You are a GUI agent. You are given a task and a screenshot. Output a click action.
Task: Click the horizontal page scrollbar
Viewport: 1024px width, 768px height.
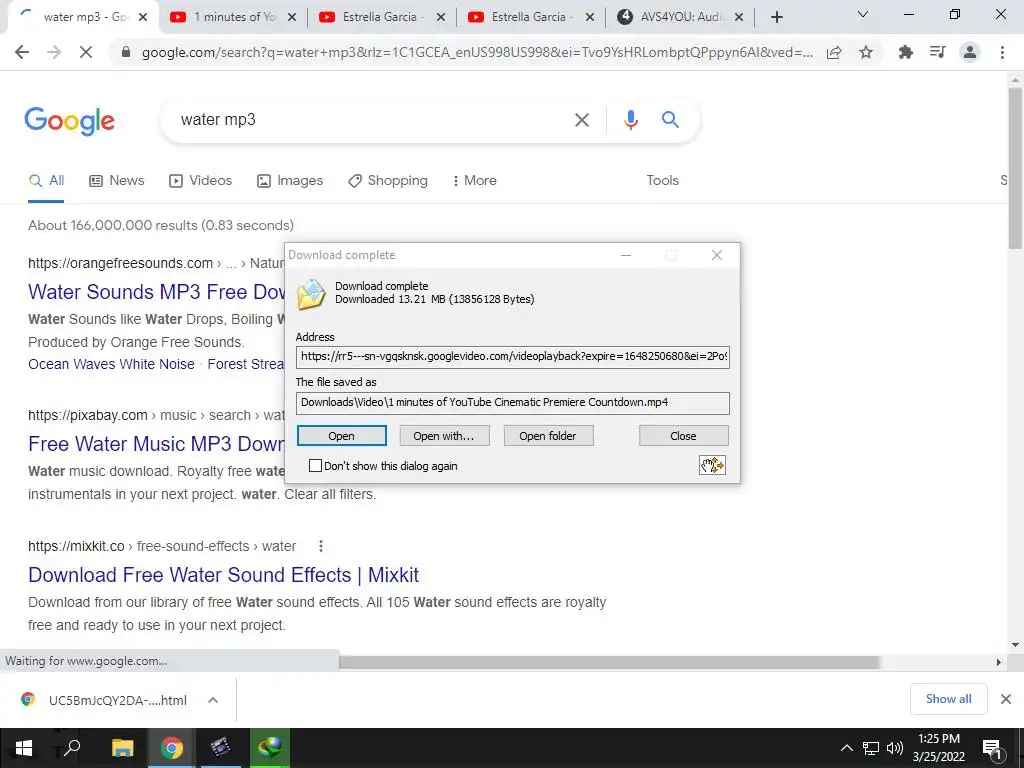[x=609, y=662]
